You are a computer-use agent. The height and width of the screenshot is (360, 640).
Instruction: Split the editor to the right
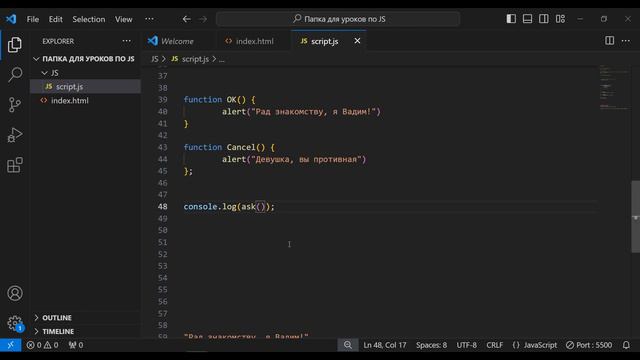609,40
